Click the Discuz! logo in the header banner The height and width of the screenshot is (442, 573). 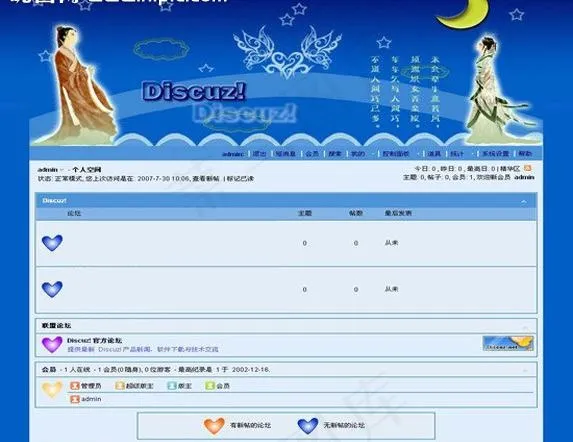click(x=194, y=91)
